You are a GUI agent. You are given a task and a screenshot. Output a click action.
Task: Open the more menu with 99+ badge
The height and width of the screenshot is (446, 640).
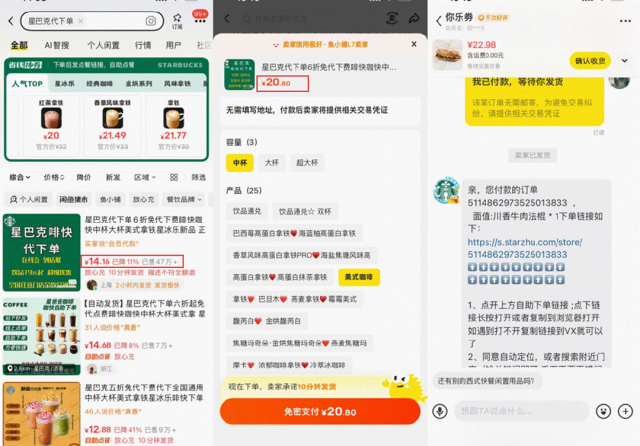tap(200, 18)
